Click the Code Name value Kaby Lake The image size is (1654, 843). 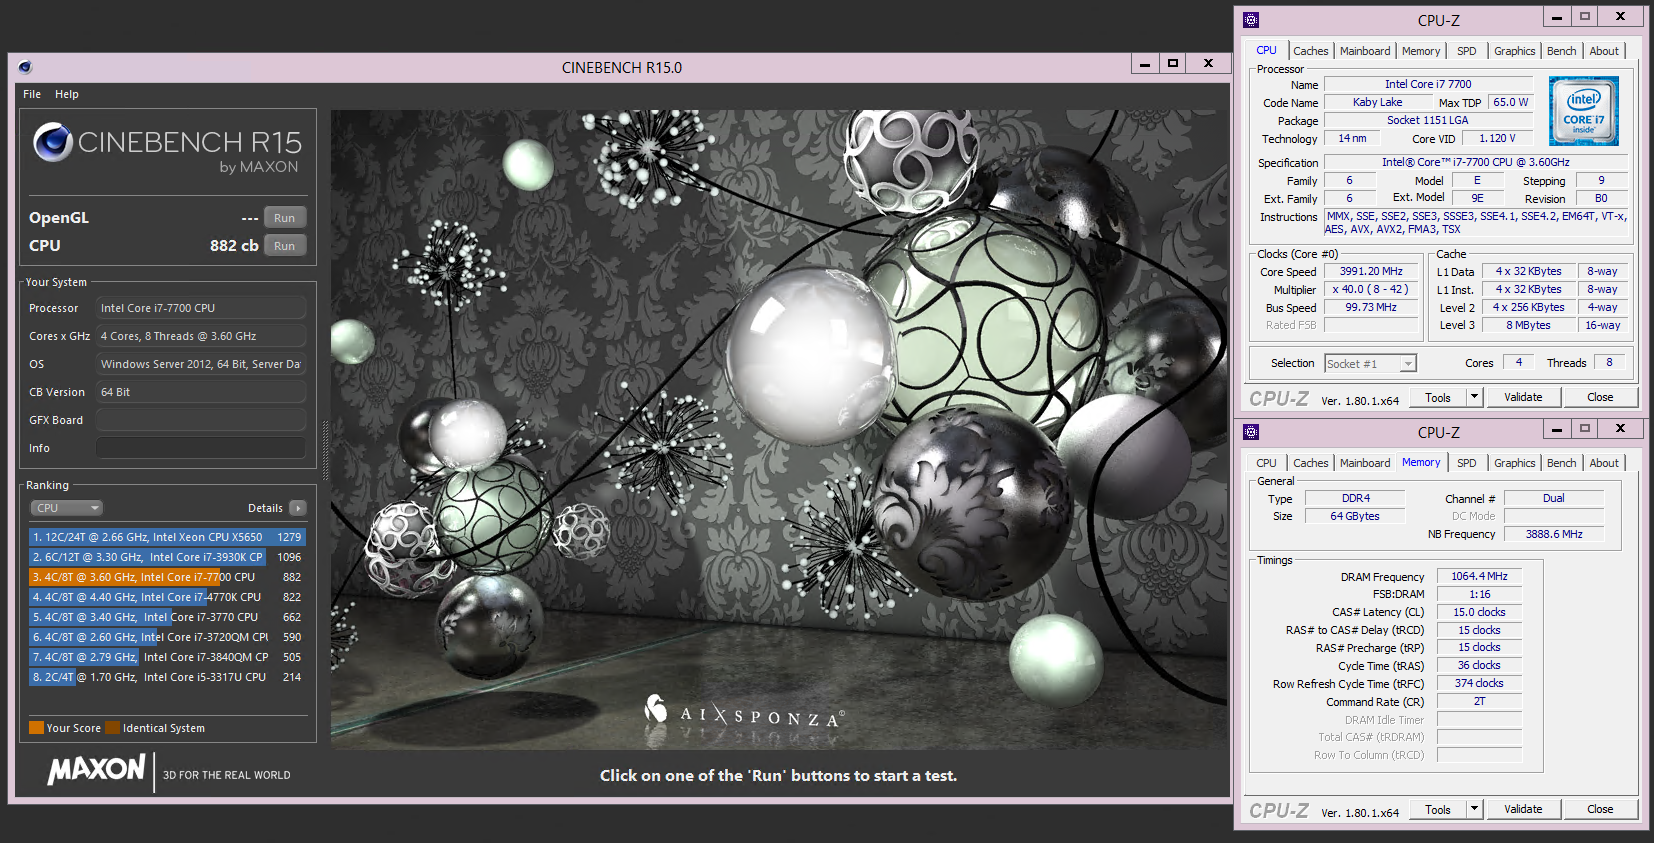pyautogui.click(x=1377, y=102)
